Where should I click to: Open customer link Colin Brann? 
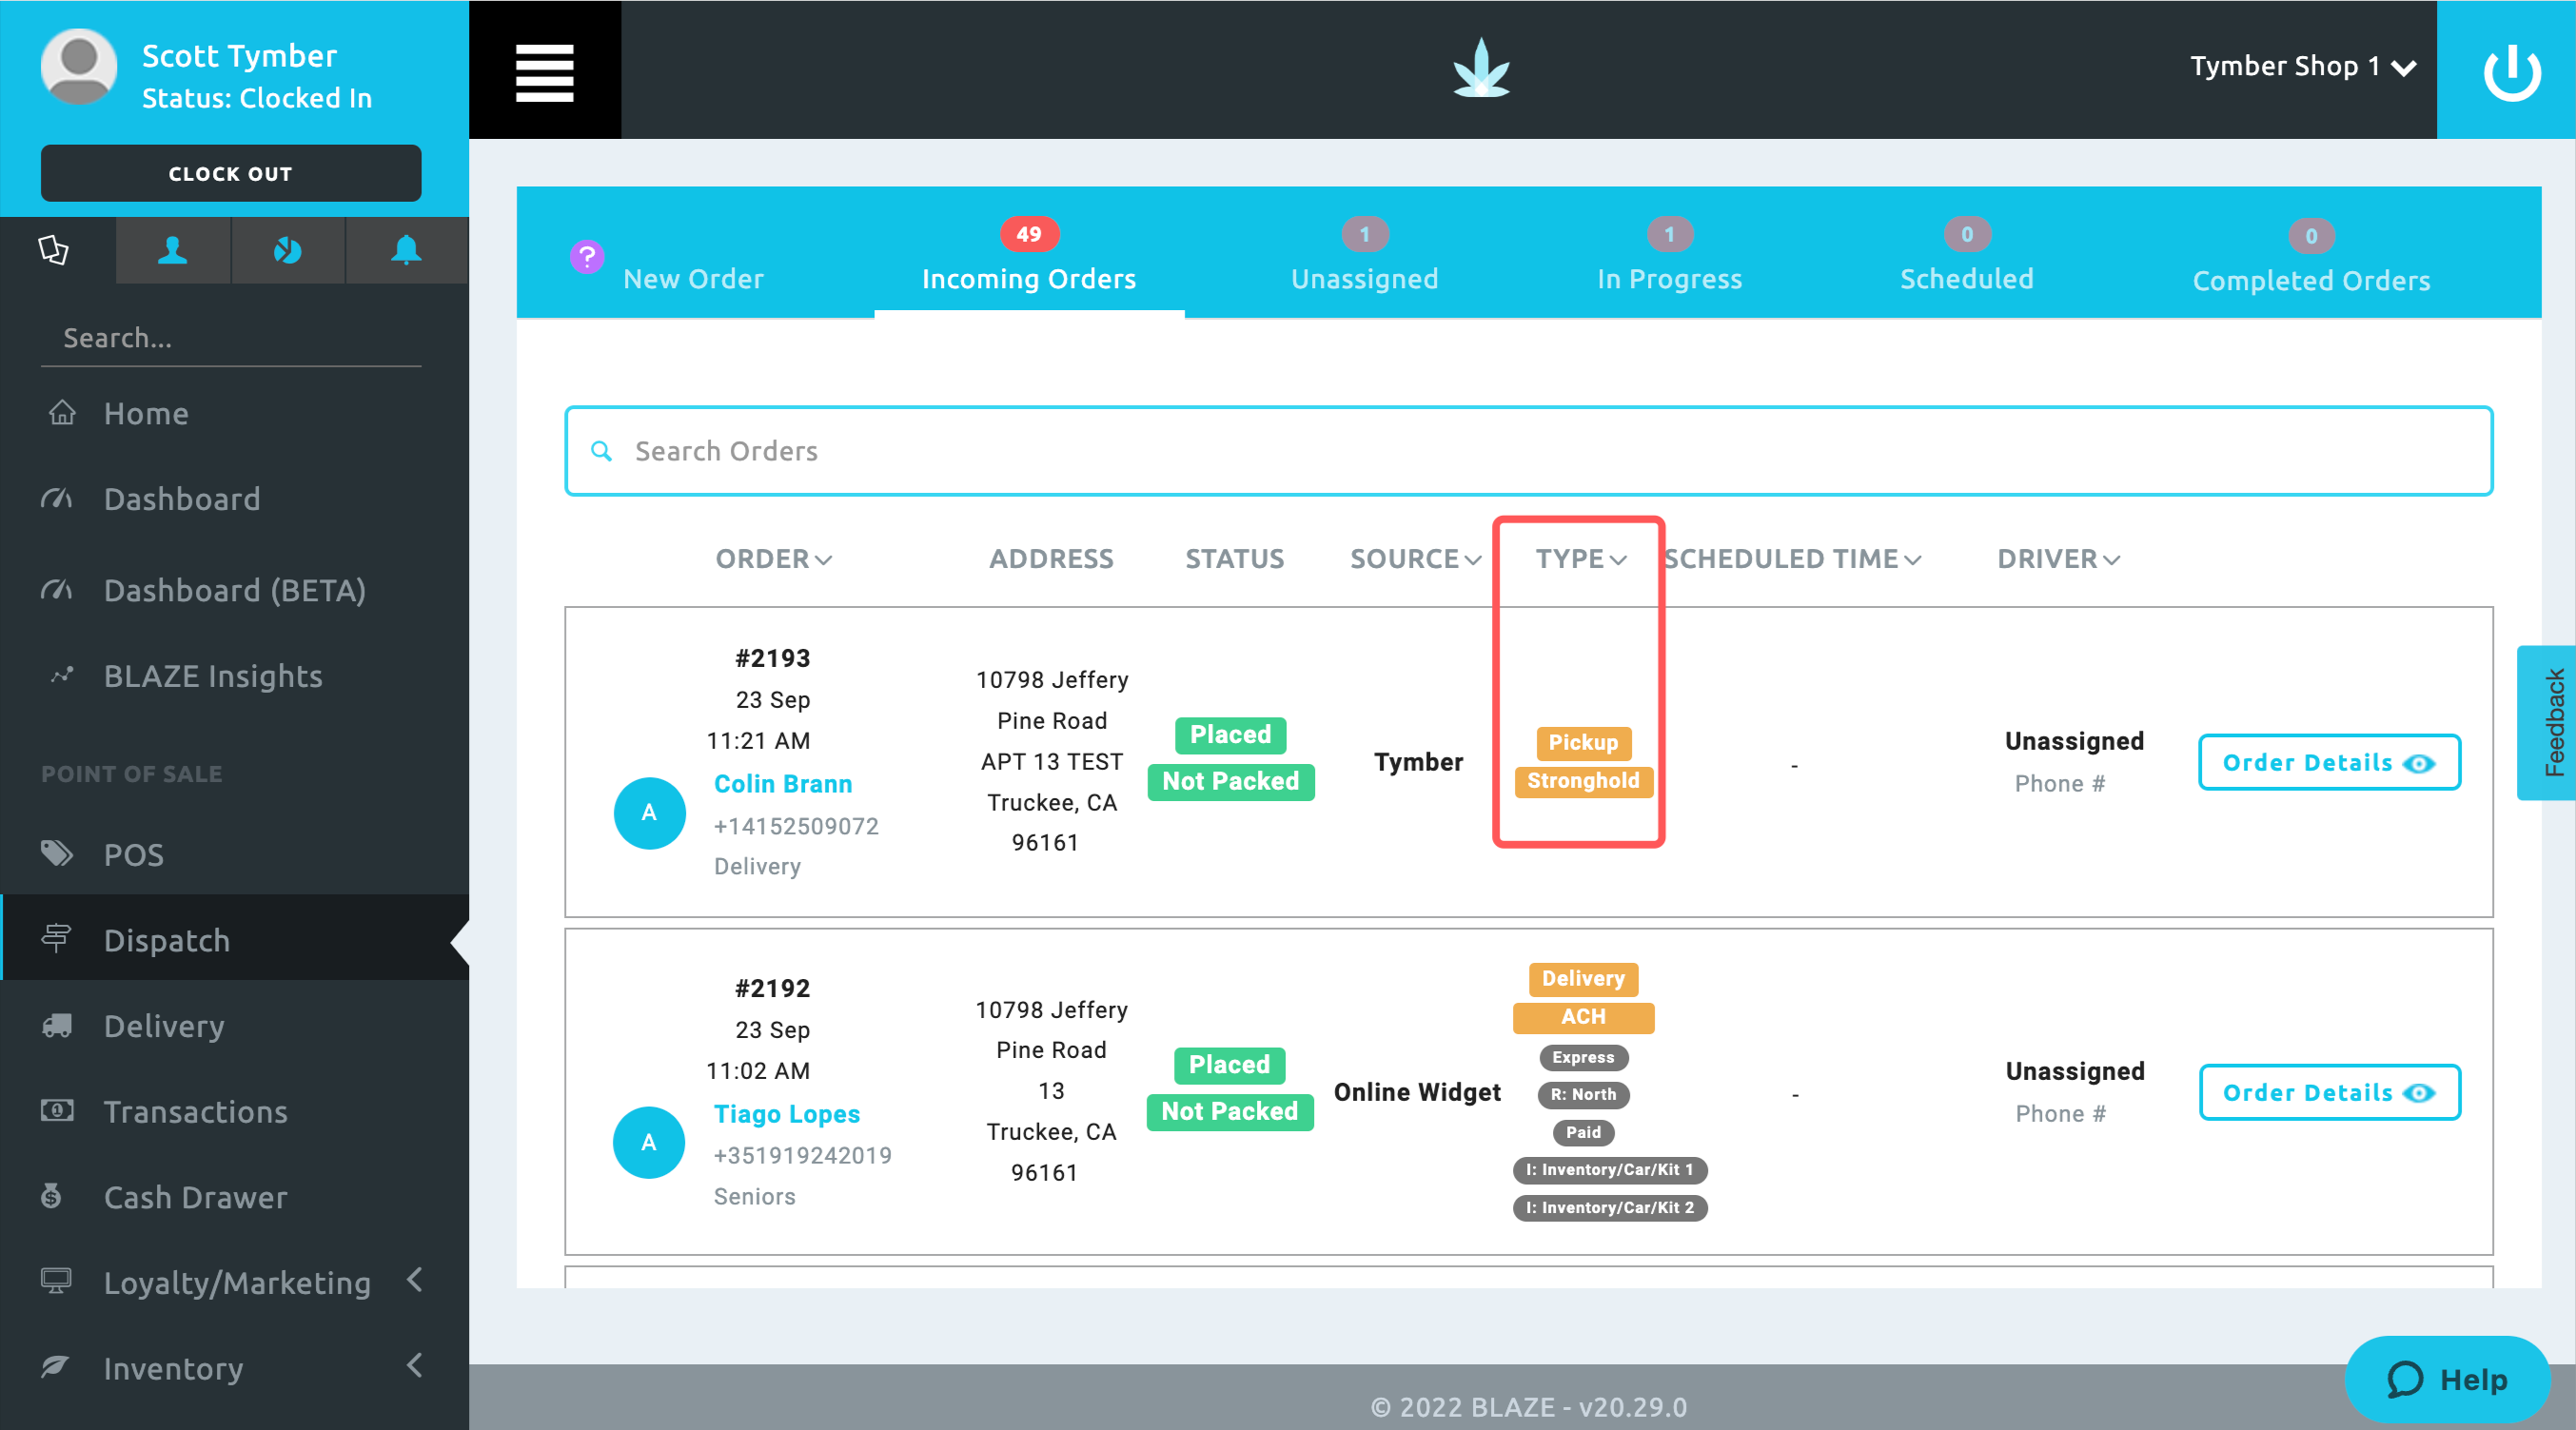(782, 784)
